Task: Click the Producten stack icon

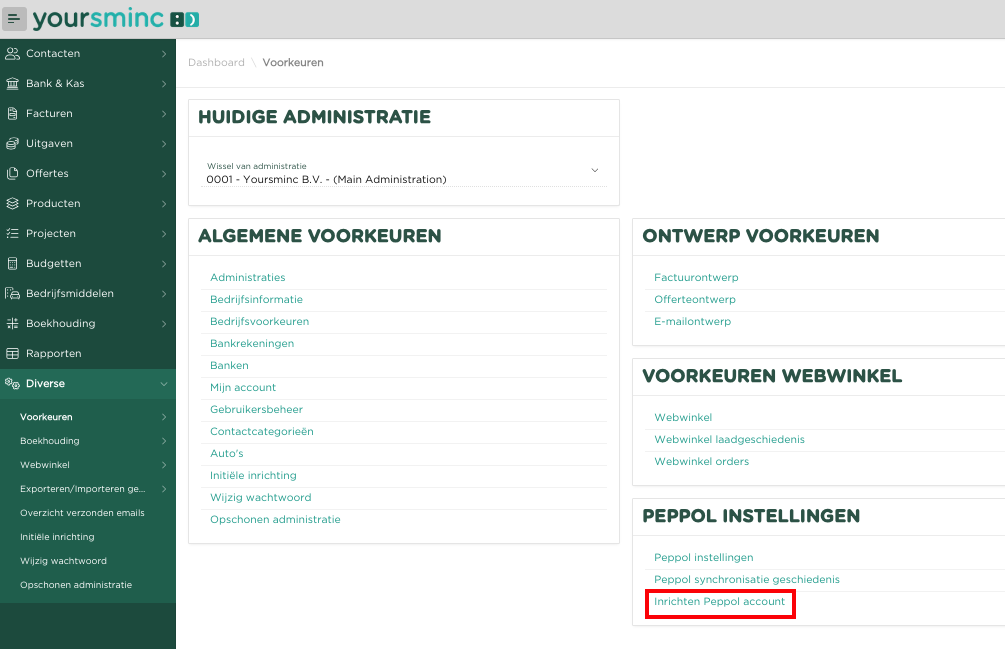Action: click(13, 203)
